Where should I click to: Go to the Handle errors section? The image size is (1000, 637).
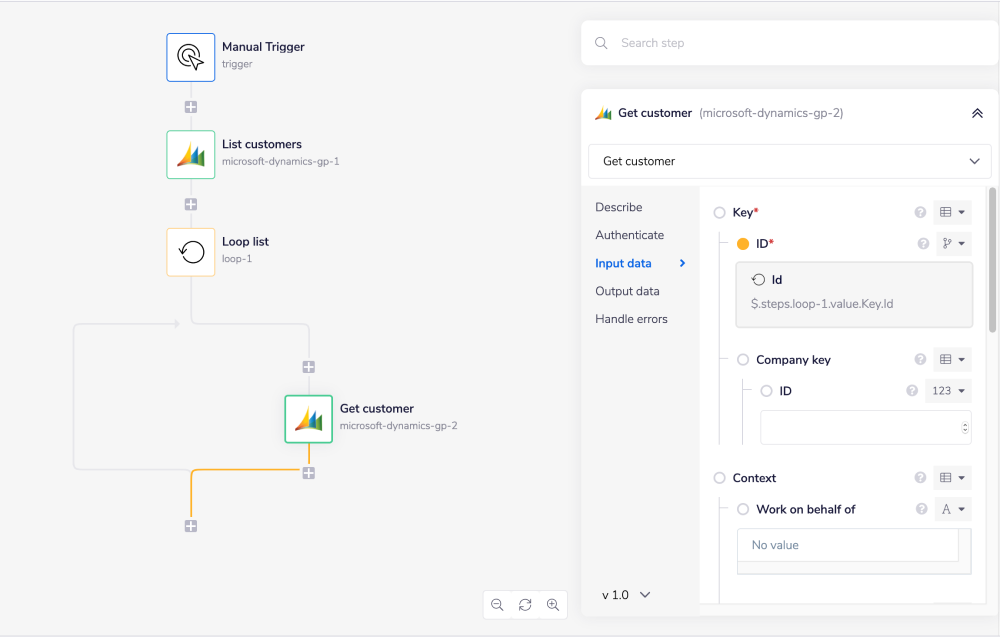pos(631,319)
